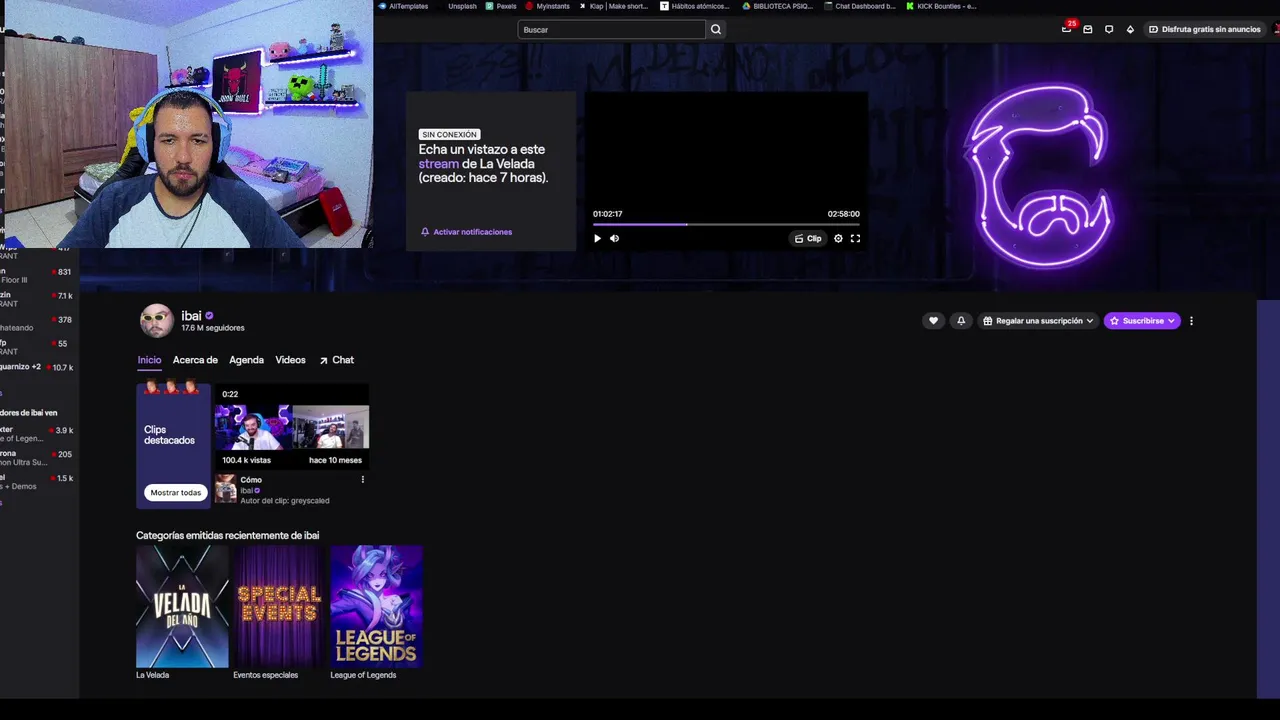1280x720 pixels.
Task: Open the KICK Bounties bookmark
Action: (x=941, y=6)
